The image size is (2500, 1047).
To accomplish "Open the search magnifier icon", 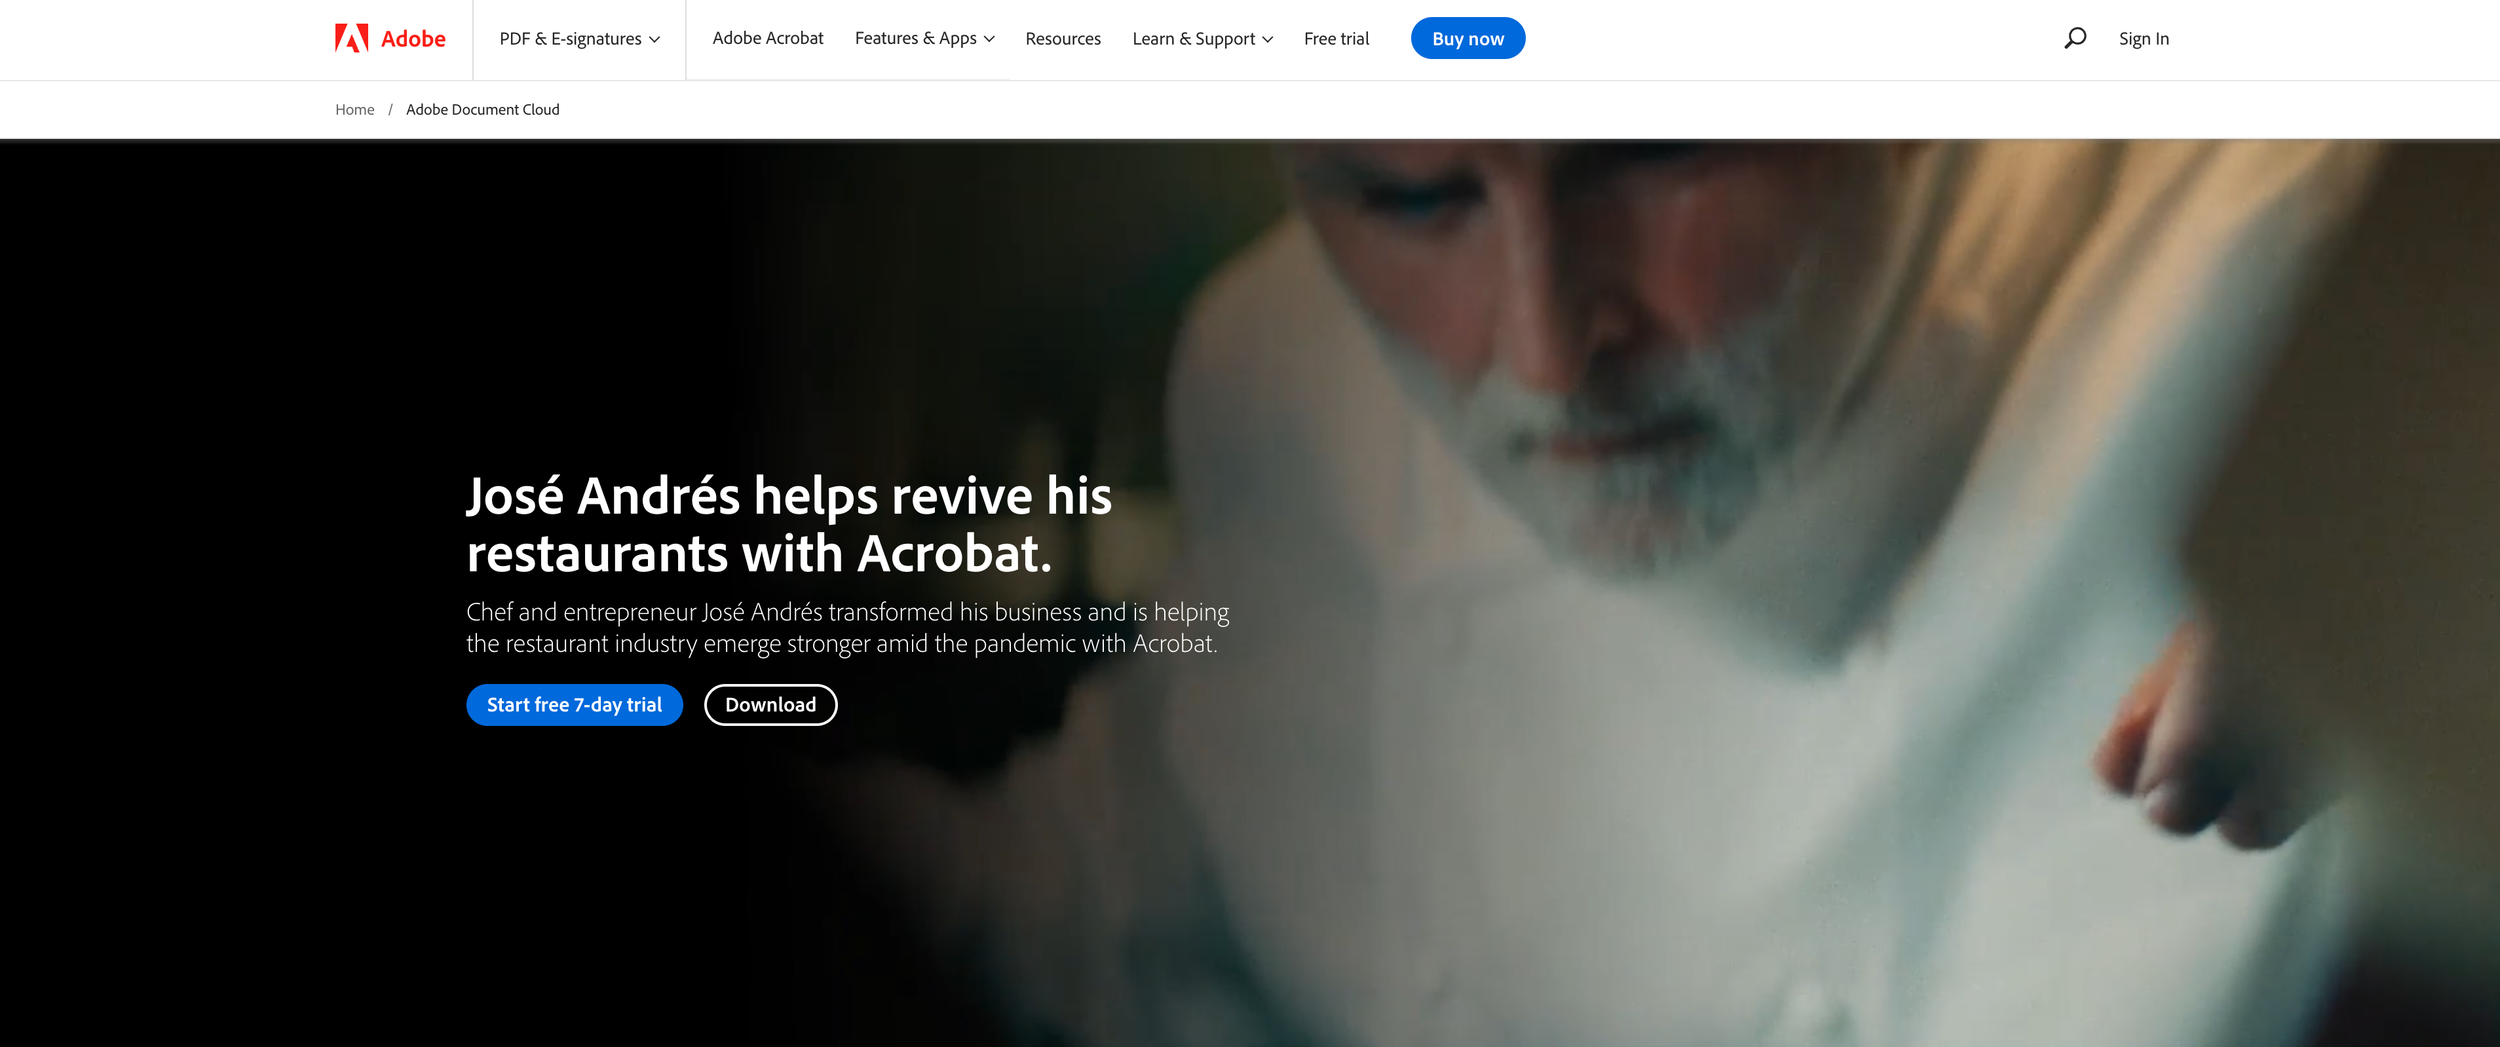I will click(x=2075, y=38).
